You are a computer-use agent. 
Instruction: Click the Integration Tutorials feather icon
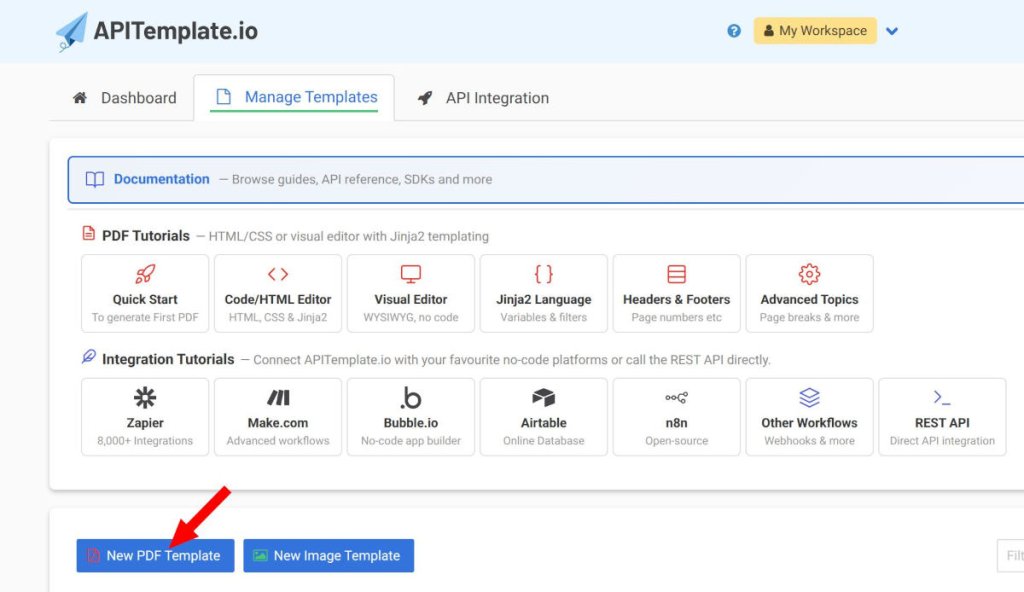click(89, 356)
